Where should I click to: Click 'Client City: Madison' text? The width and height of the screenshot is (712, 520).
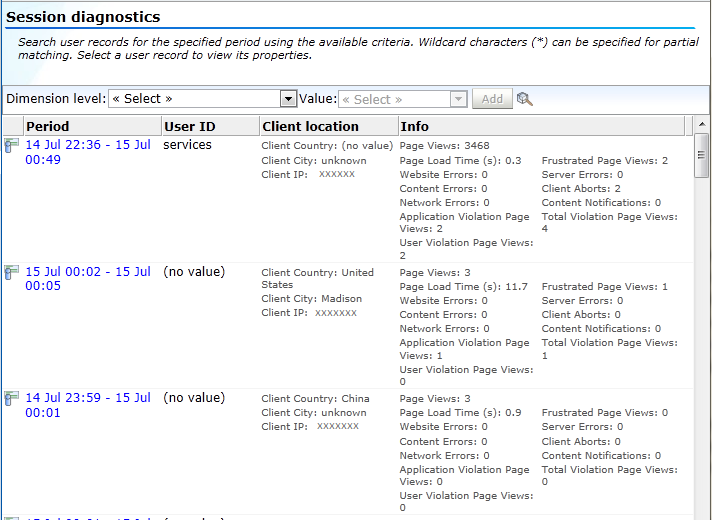312,299
